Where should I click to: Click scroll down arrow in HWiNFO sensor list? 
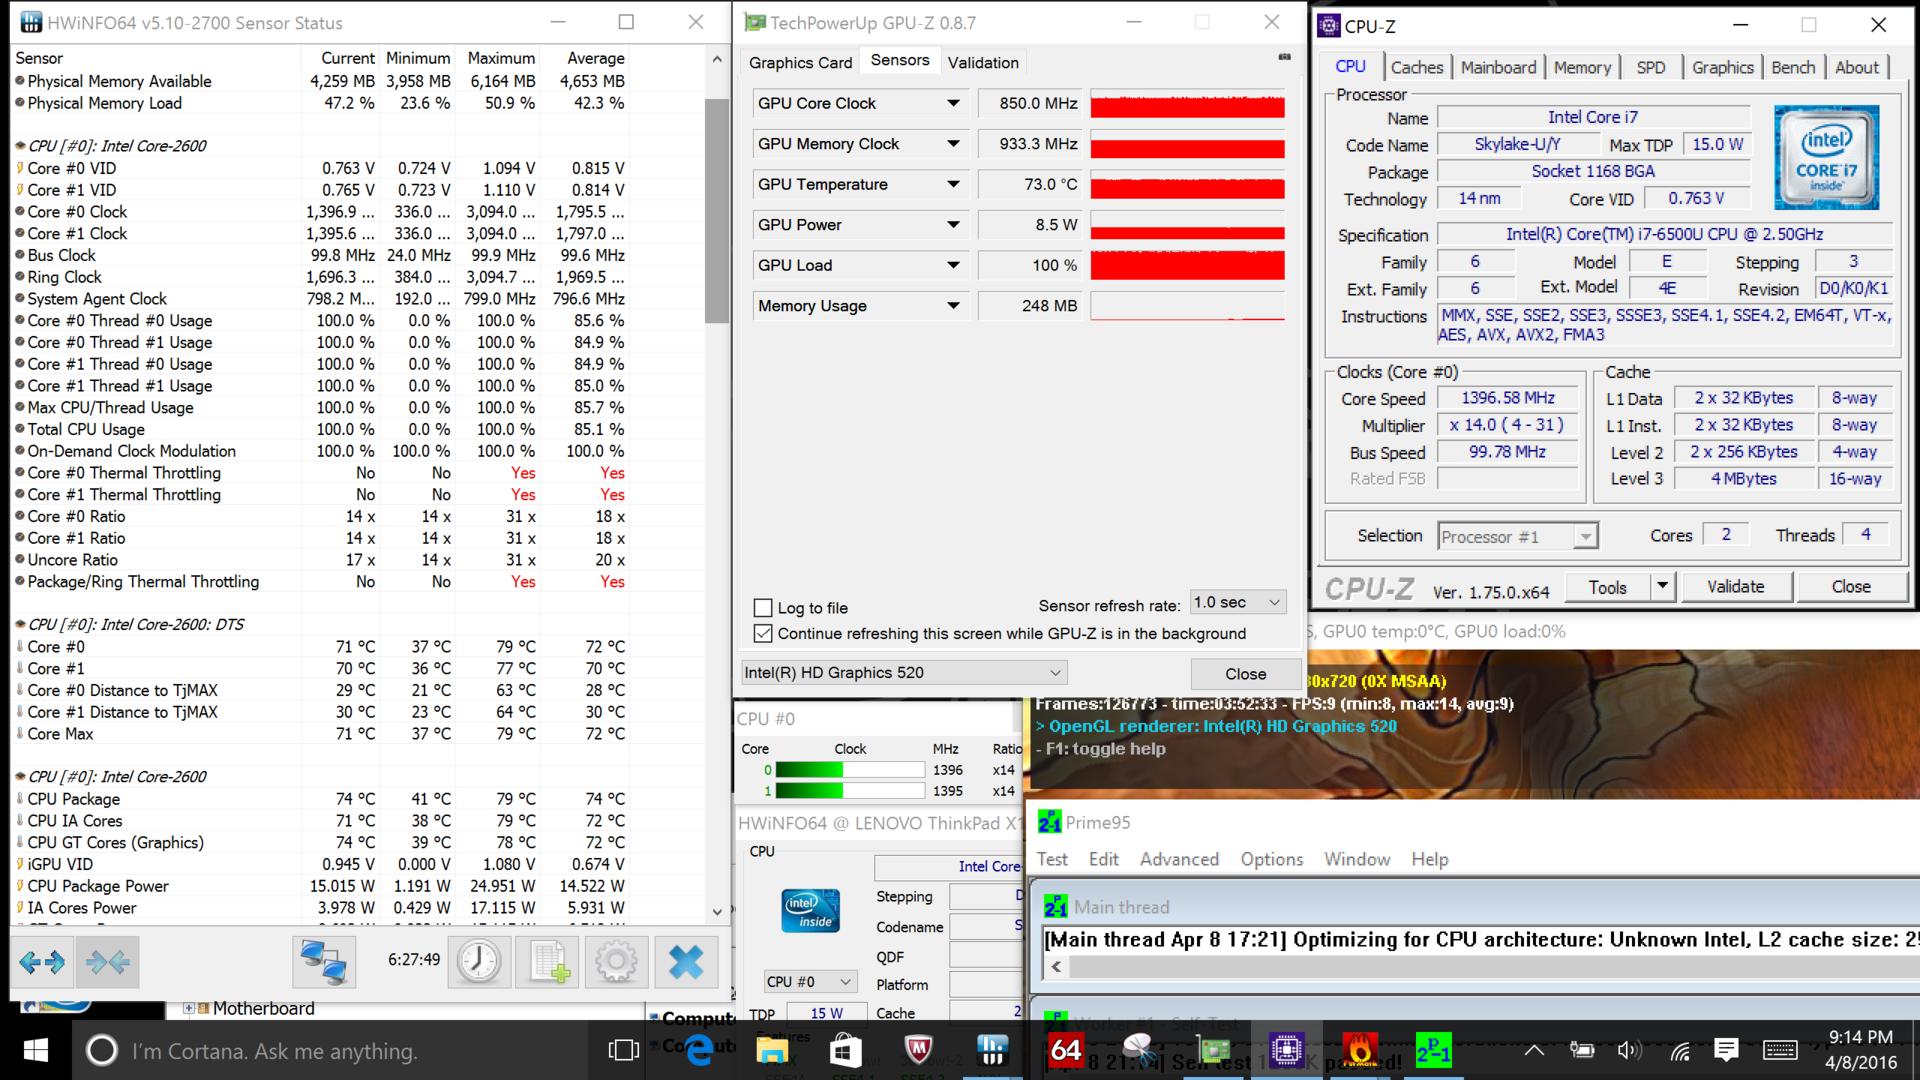pos(717,912)
